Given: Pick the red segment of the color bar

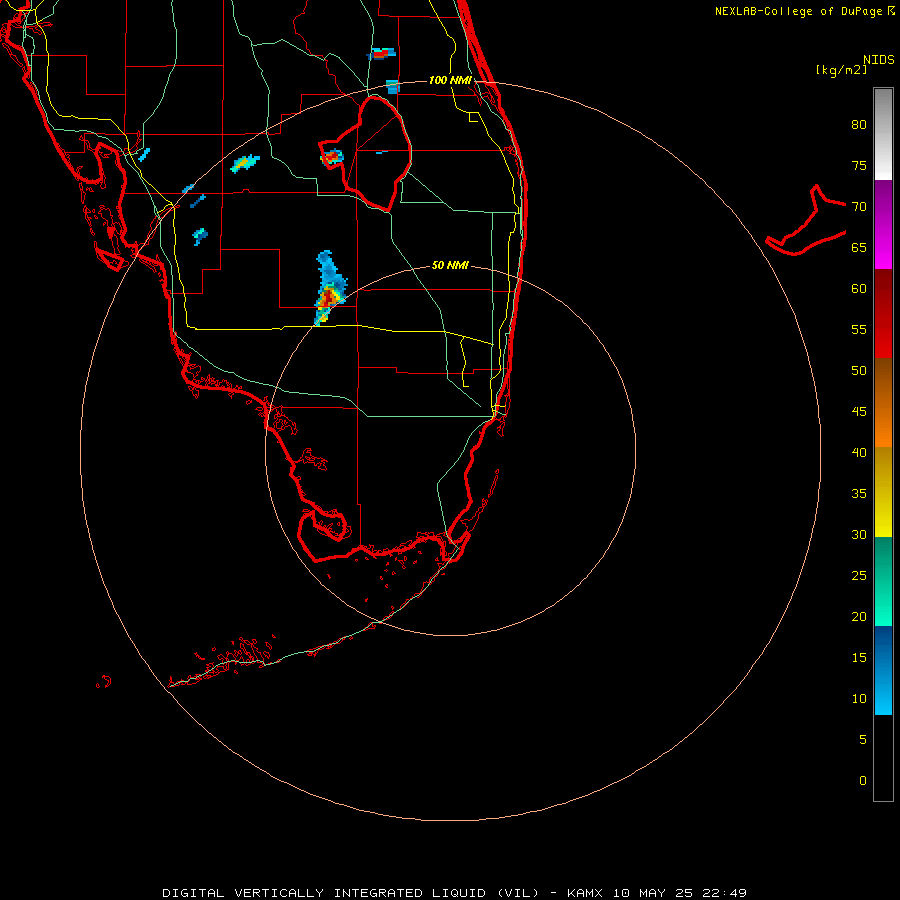Looking at the screenshot, I should (883, 313).
